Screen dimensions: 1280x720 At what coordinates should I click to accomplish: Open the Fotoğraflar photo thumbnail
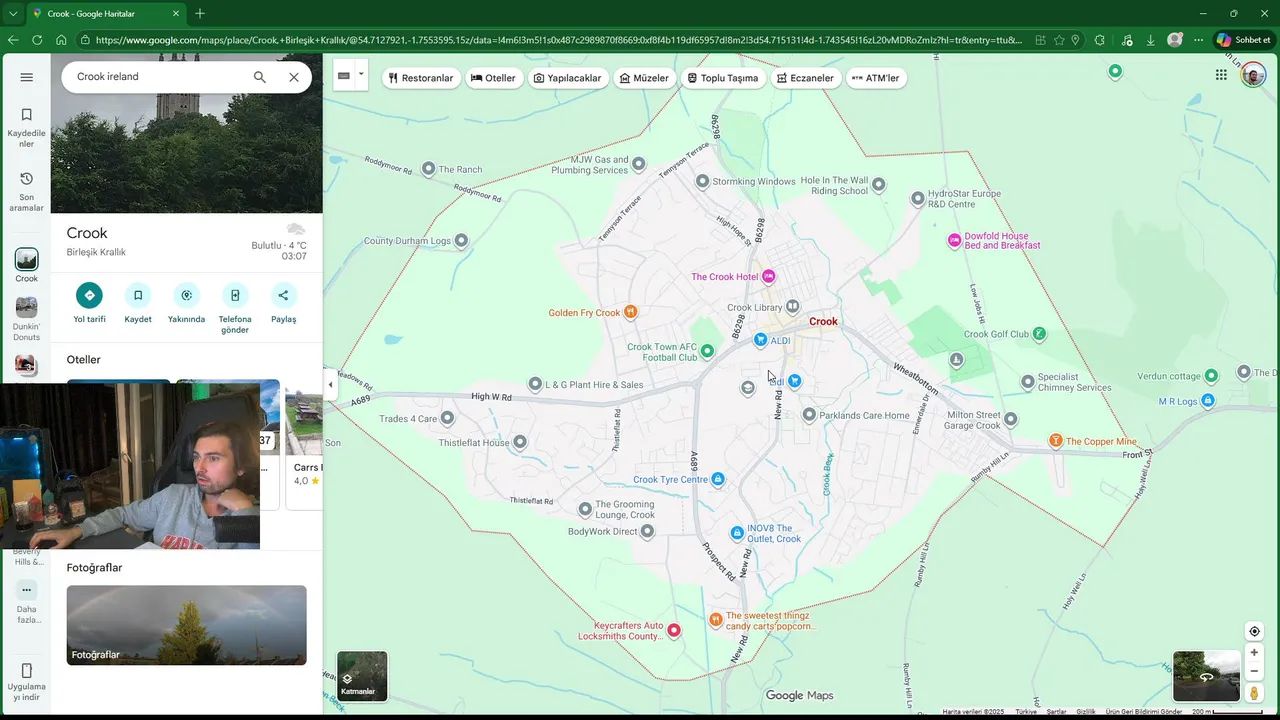click(186, 625)
